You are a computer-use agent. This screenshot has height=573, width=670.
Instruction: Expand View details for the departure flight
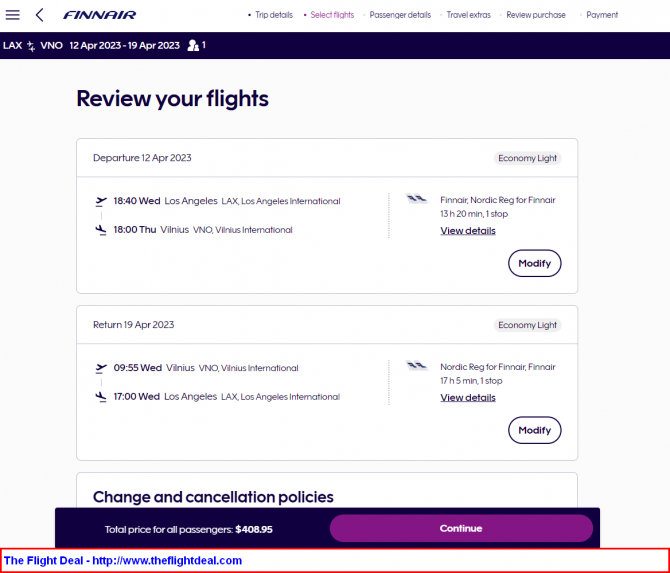tap(468, 231)
